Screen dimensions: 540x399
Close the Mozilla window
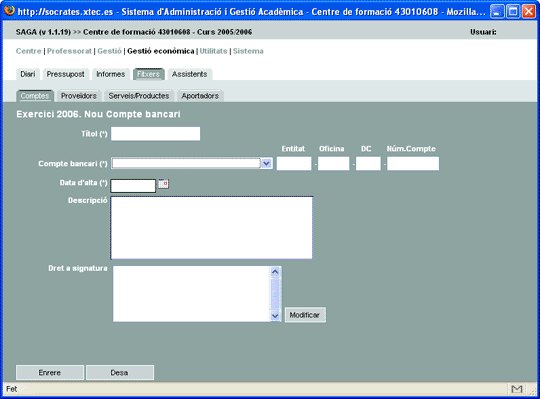pos(529,11)
